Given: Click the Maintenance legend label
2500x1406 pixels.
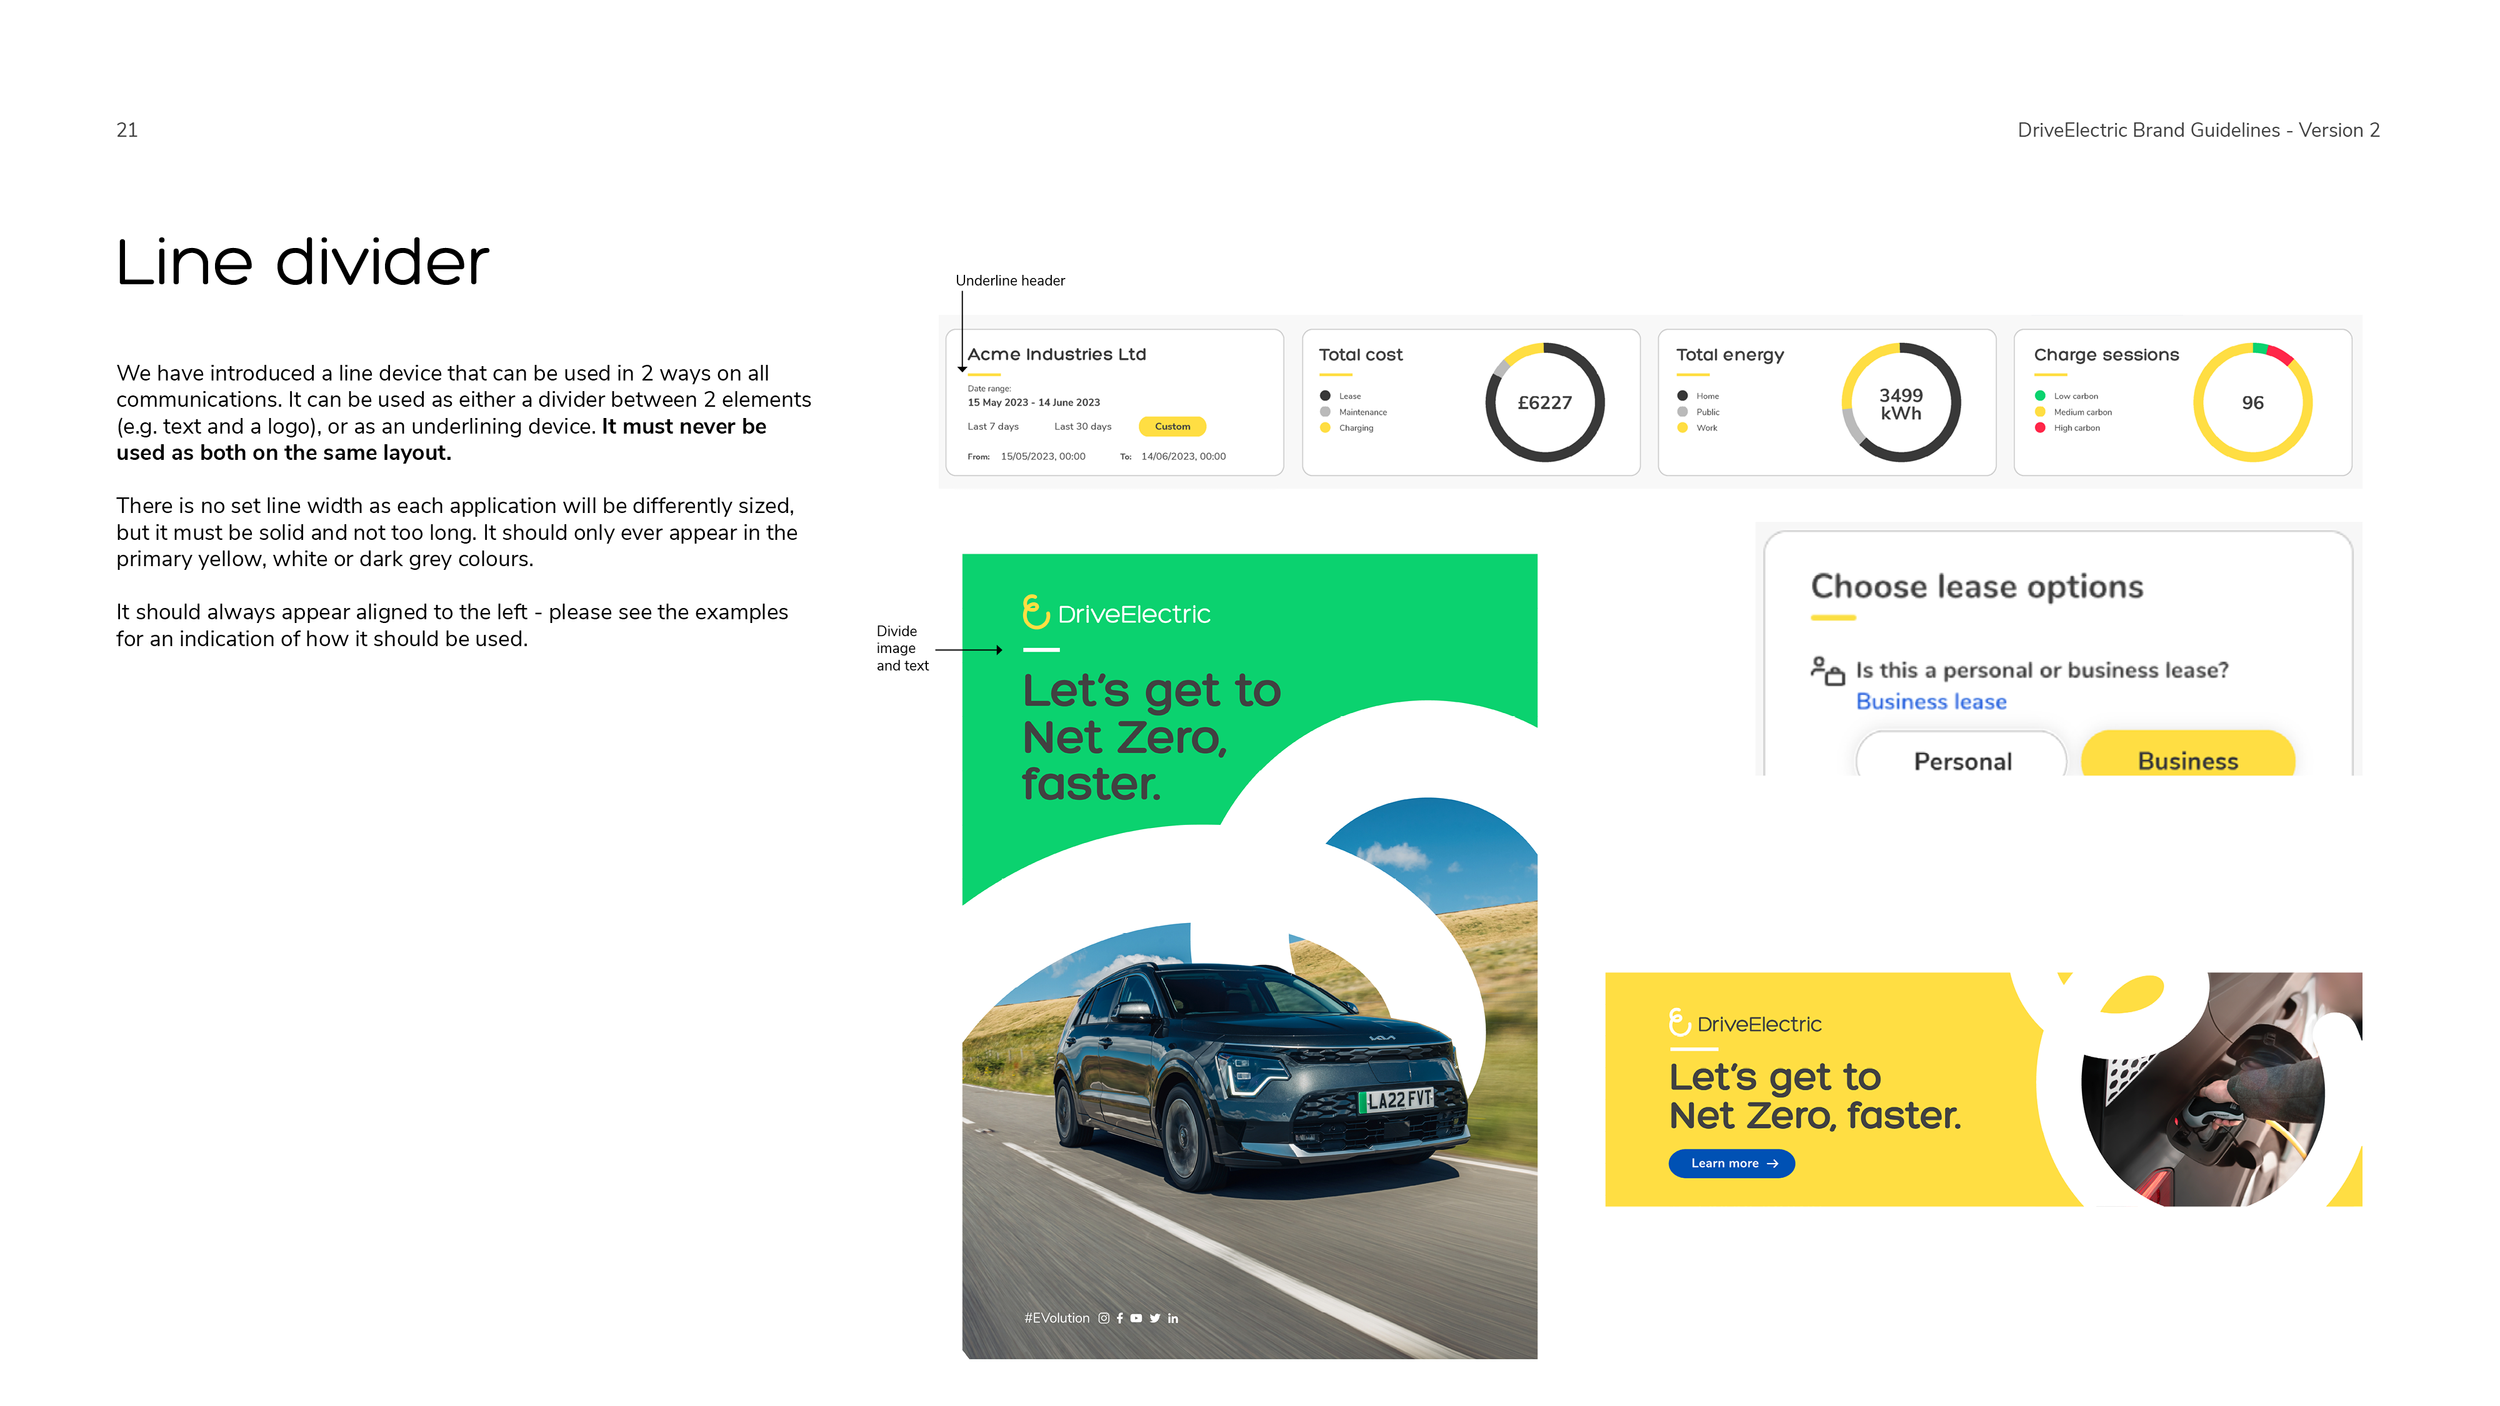Looking at the screenshot, I should coord(1363,412).
